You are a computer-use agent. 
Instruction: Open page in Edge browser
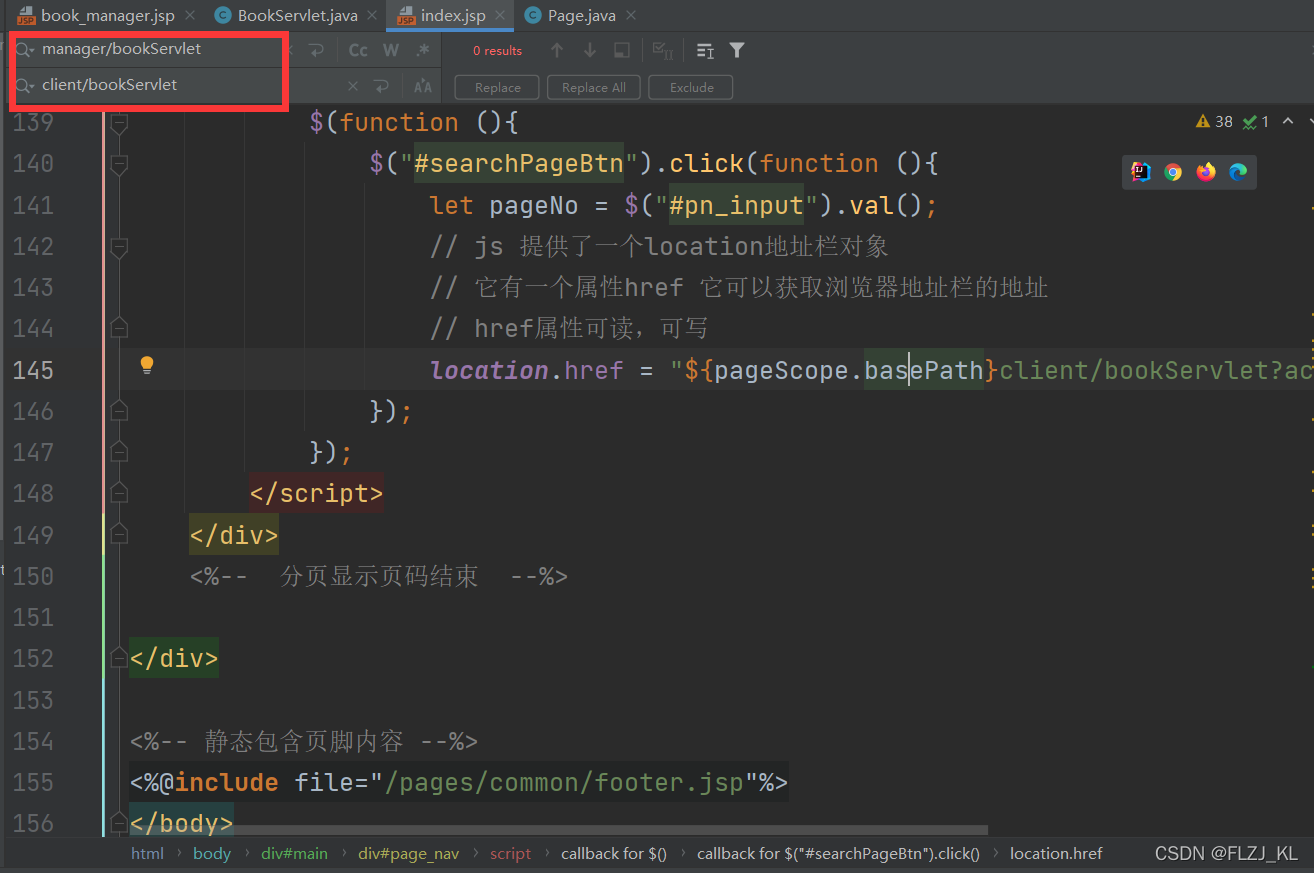pyautogui.click(x=1238, y=172)
